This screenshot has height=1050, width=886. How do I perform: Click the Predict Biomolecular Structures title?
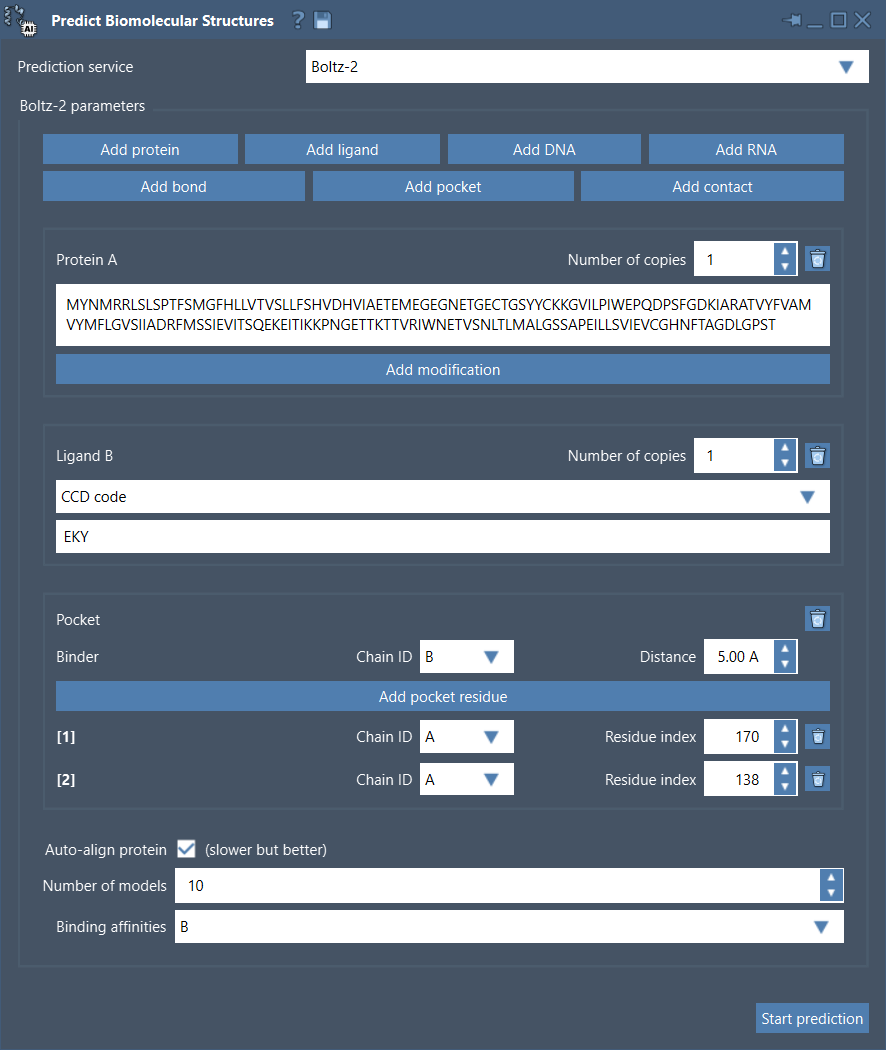coord(163,21)
